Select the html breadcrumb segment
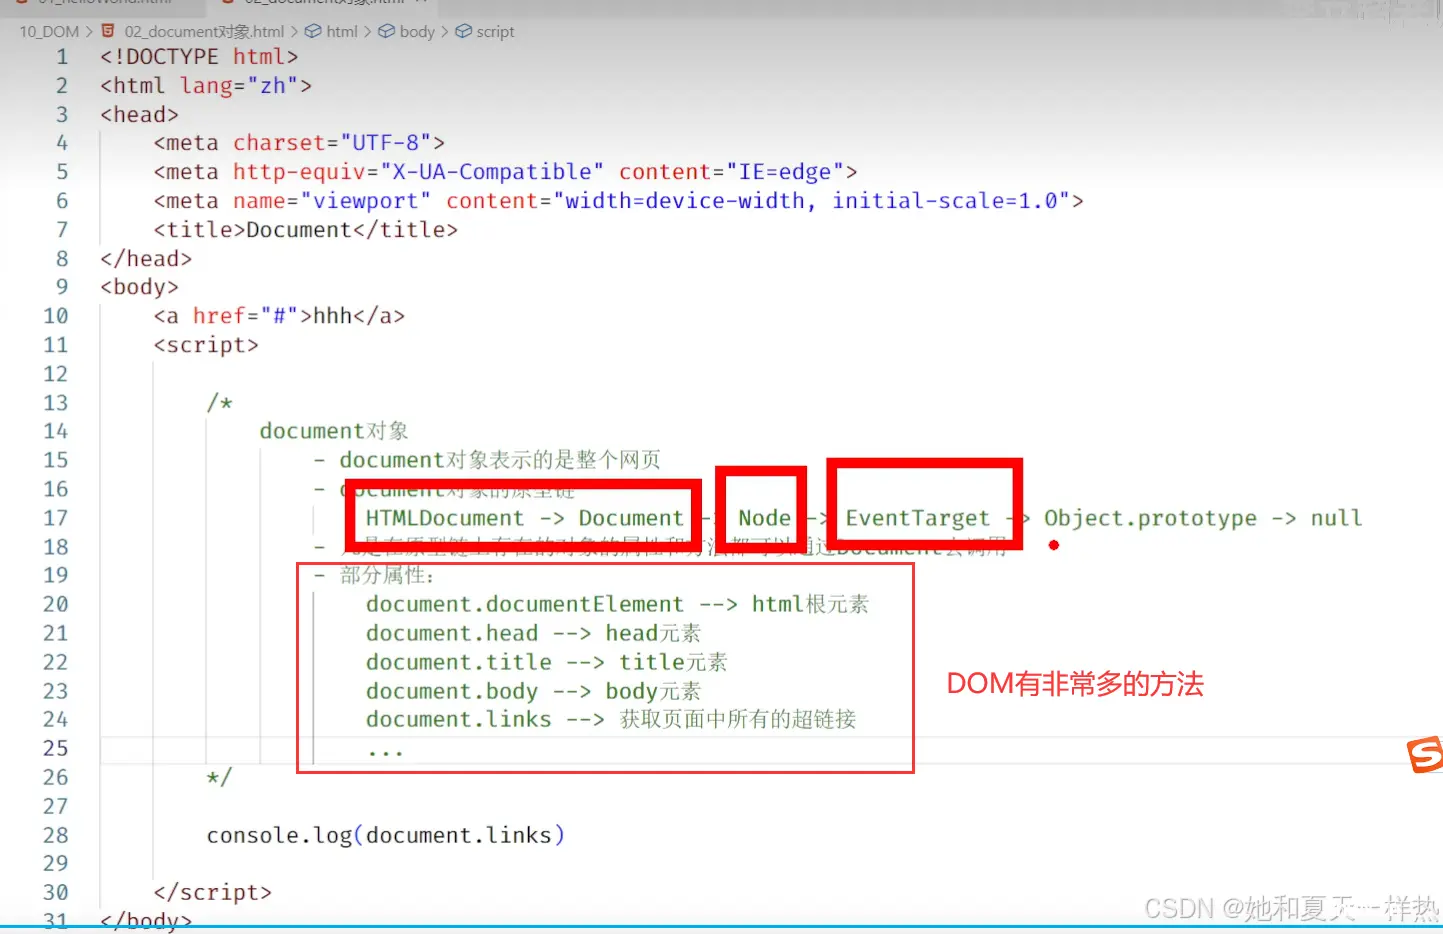Image resolution: width=1443 pixels, height=934 pixels. (342, 32)
